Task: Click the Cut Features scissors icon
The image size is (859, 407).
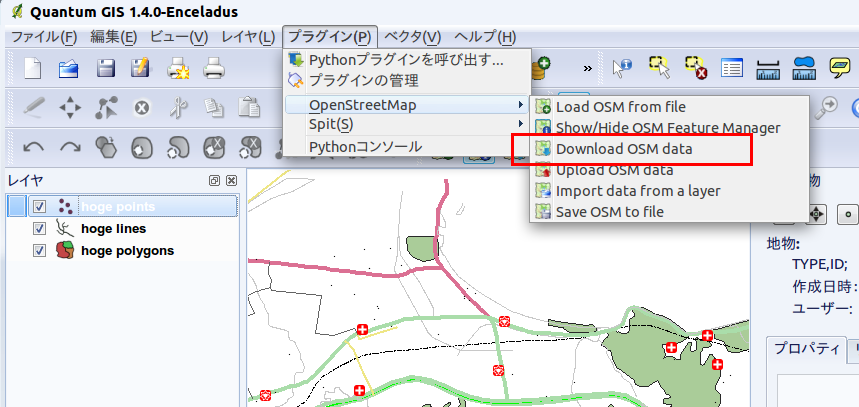Action: (177, 107)
